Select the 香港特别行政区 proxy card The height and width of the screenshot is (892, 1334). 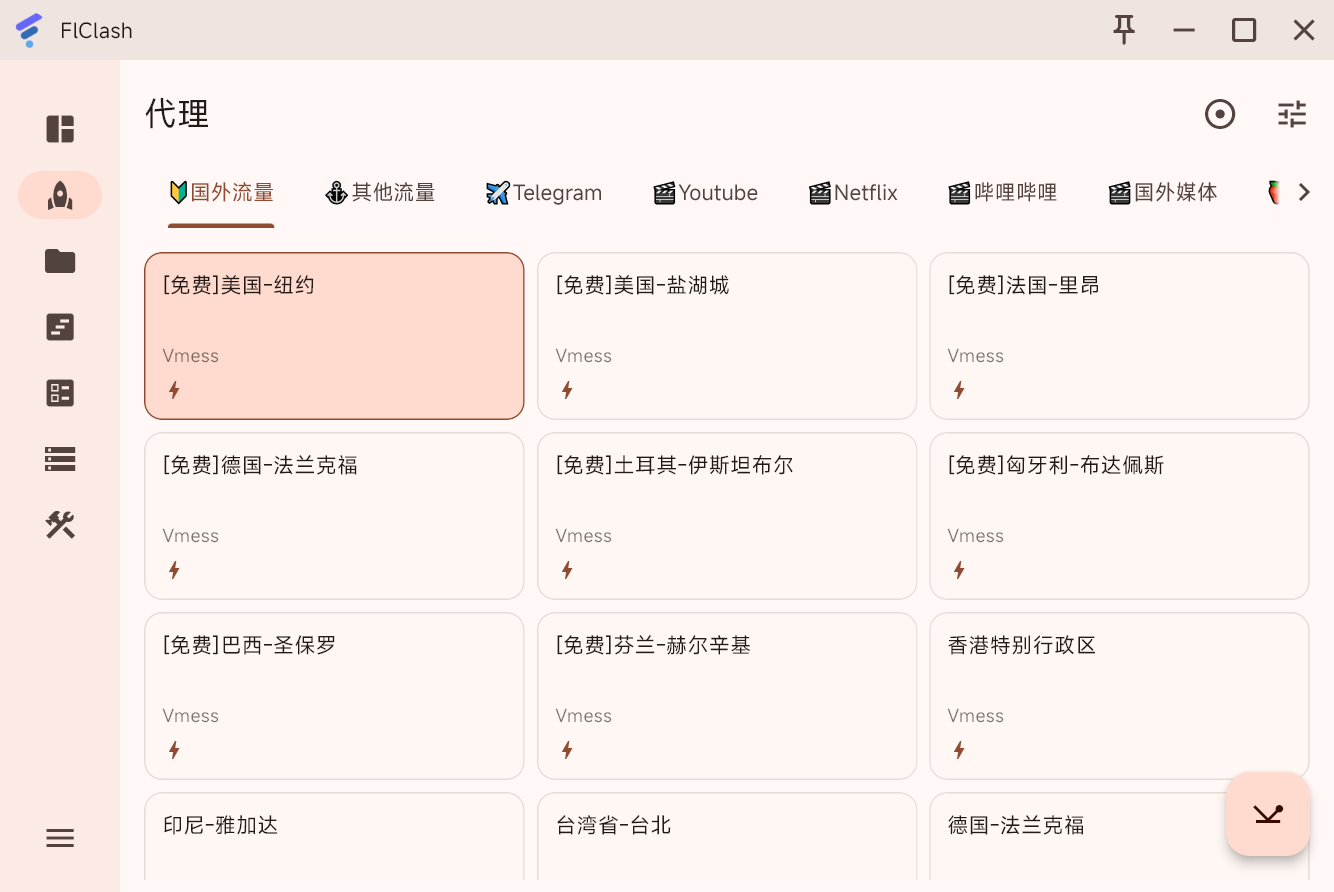click(1119, 696)
